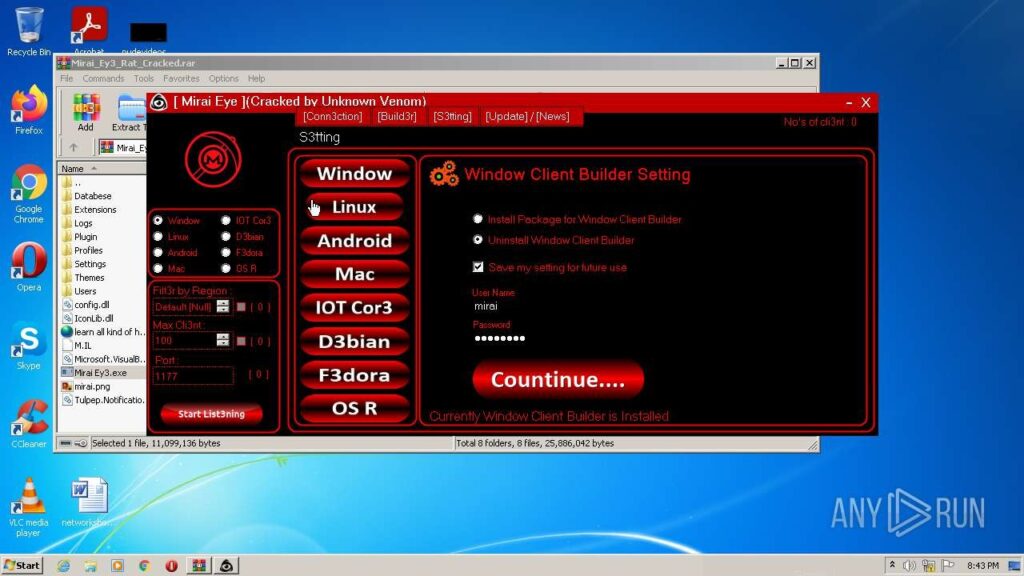Click Mirai Eye title bar eye icon
The height and width of the screenshot is (576, 1024).
pos(159,102)
